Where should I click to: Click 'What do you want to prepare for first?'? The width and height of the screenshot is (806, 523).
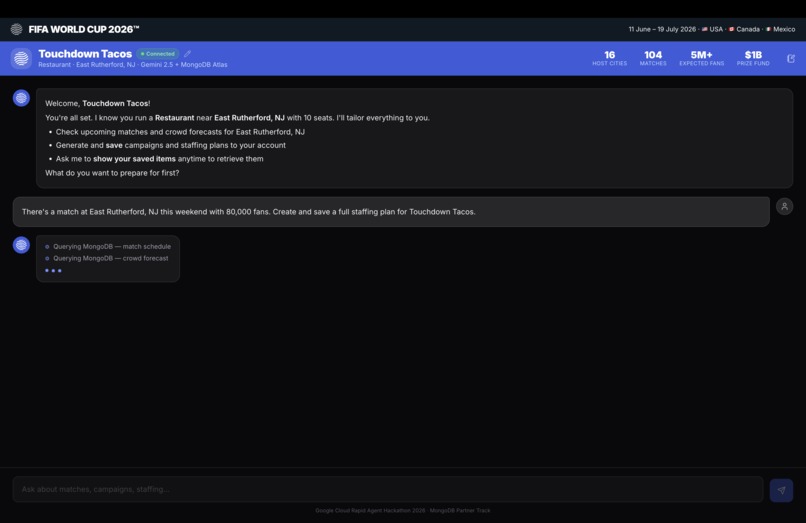112,173
